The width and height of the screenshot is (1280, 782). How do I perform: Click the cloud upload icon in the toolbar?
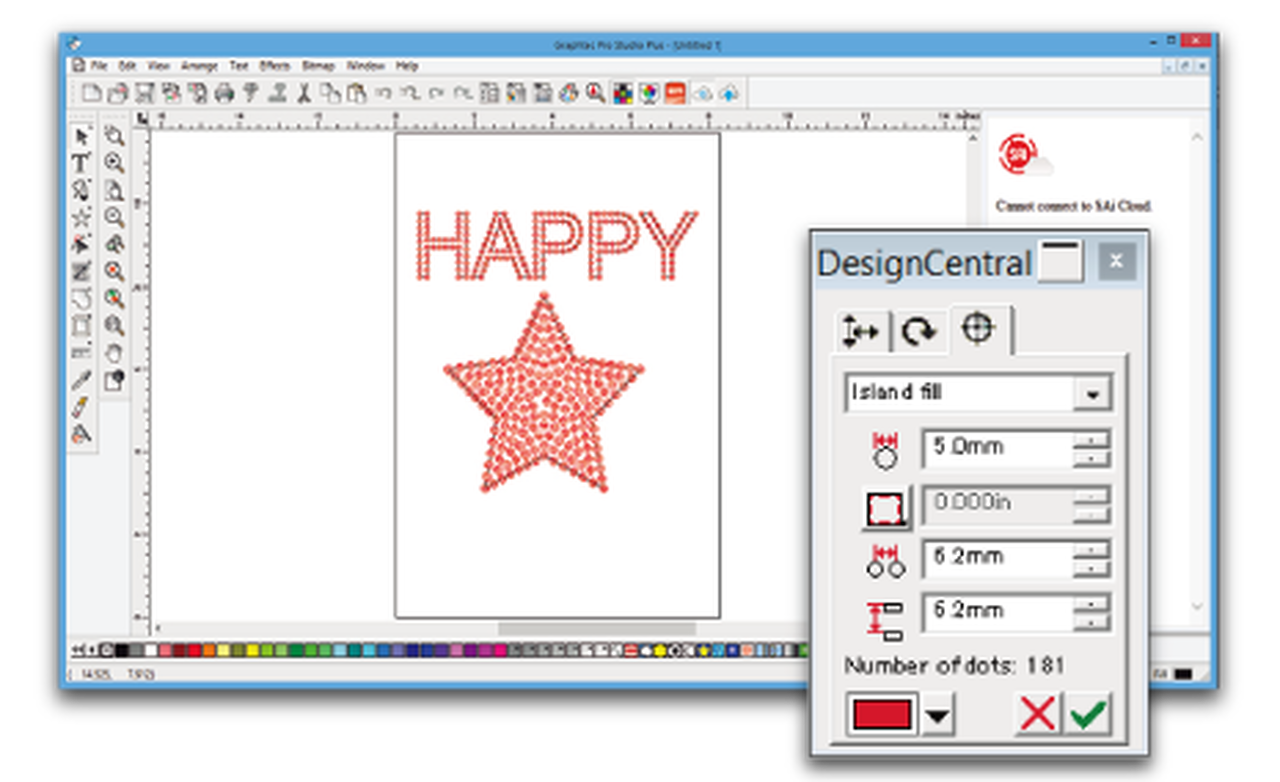point(729,93)
